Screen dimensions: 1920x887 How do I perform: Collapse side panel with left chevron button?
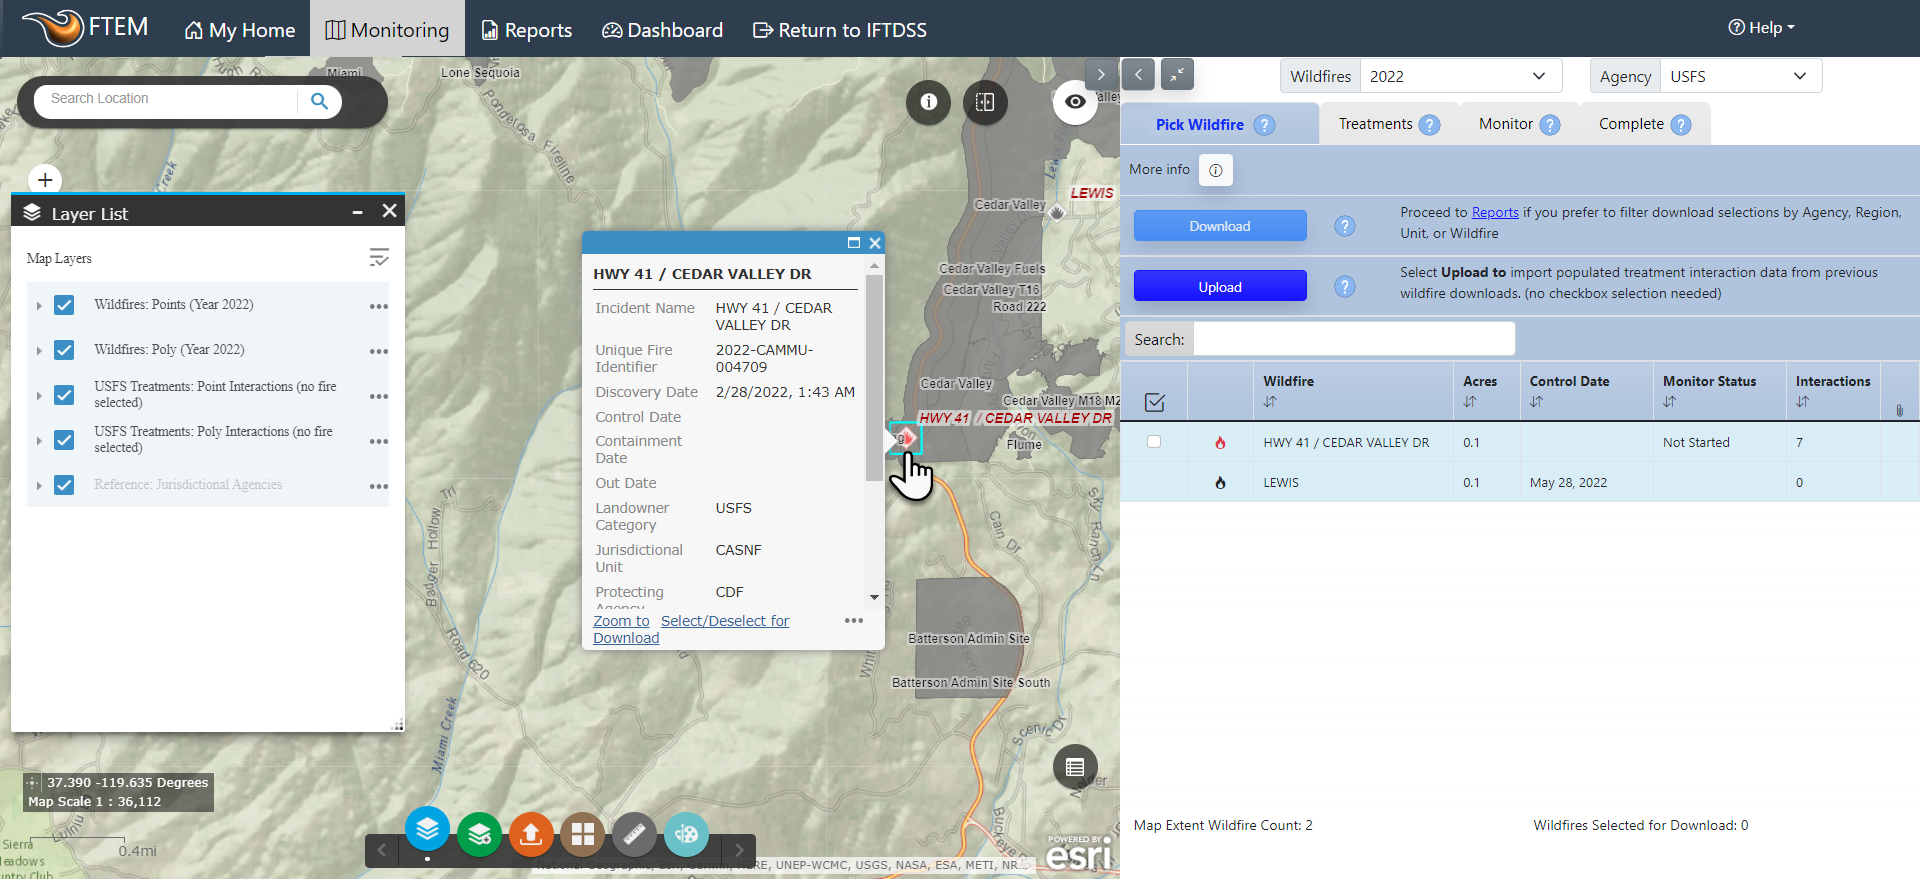point(1138,74)
